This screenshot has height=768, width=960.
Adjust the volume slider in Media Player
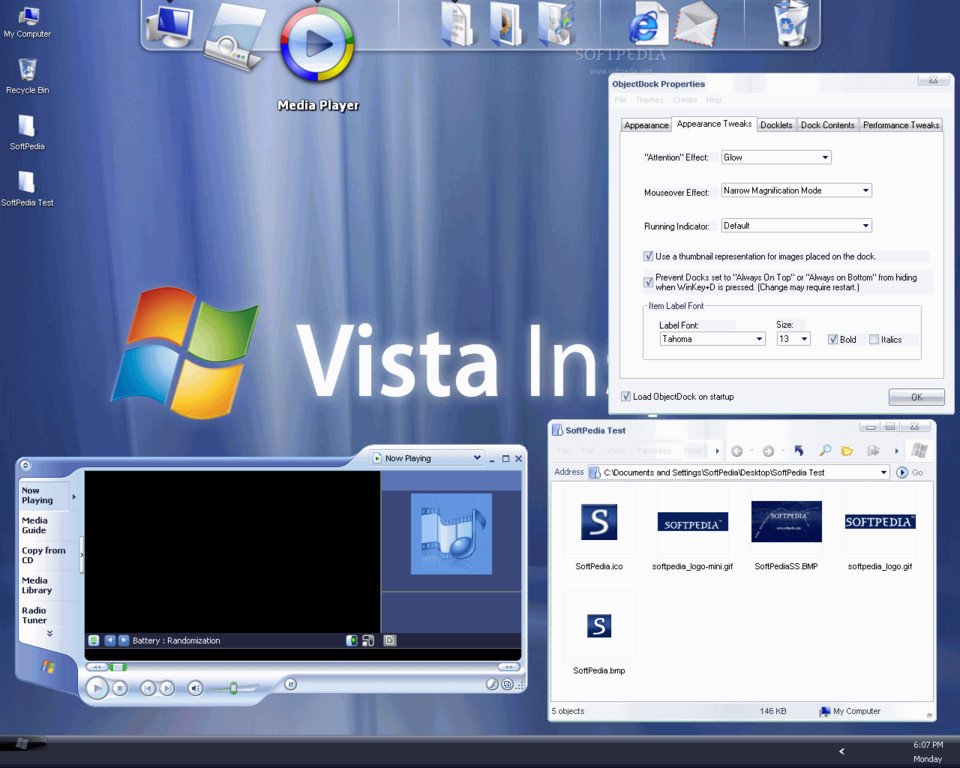pyautogui.click(x=235, y=688)
